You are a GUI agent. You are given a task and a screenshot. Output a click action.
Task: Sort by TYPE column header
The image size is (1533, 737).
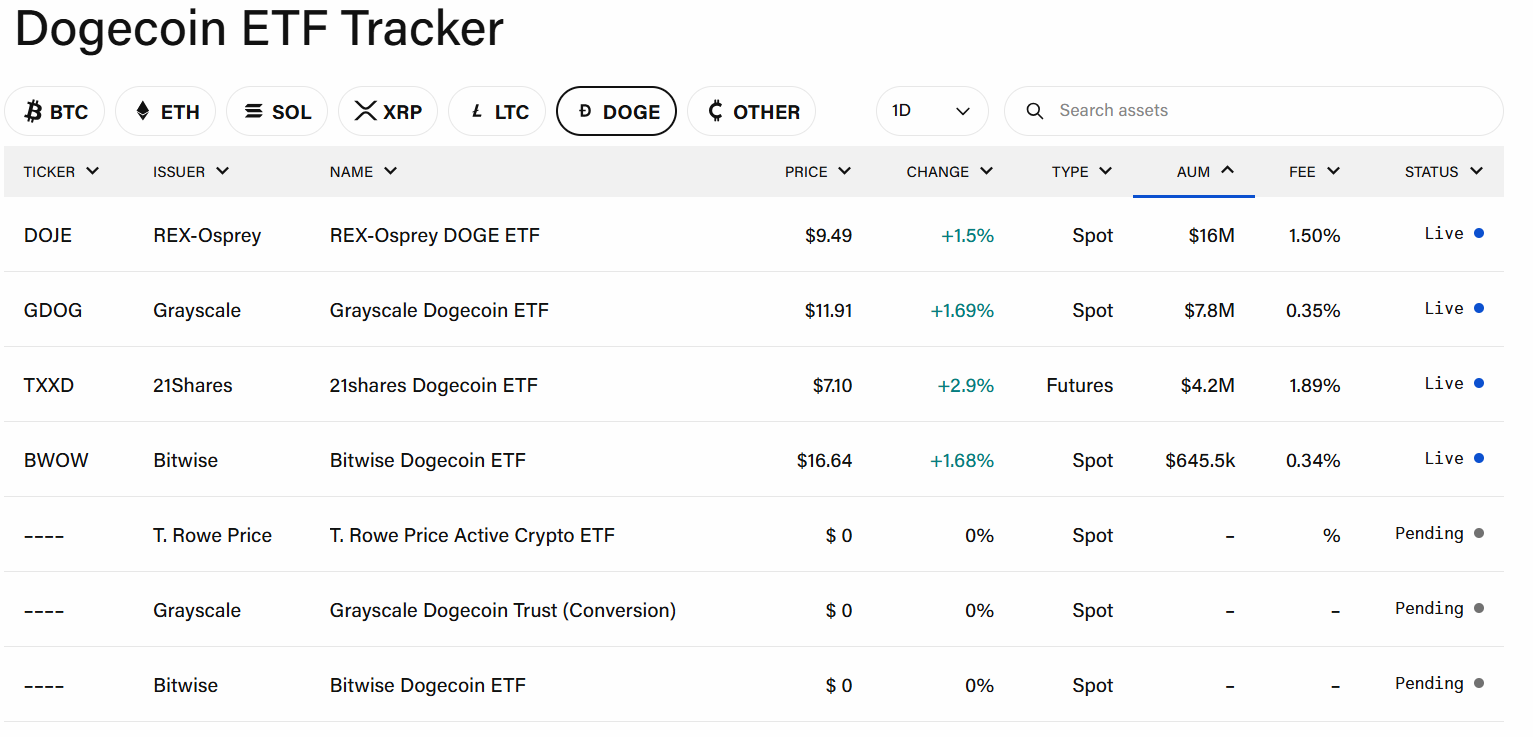[x=1082, y=172]
